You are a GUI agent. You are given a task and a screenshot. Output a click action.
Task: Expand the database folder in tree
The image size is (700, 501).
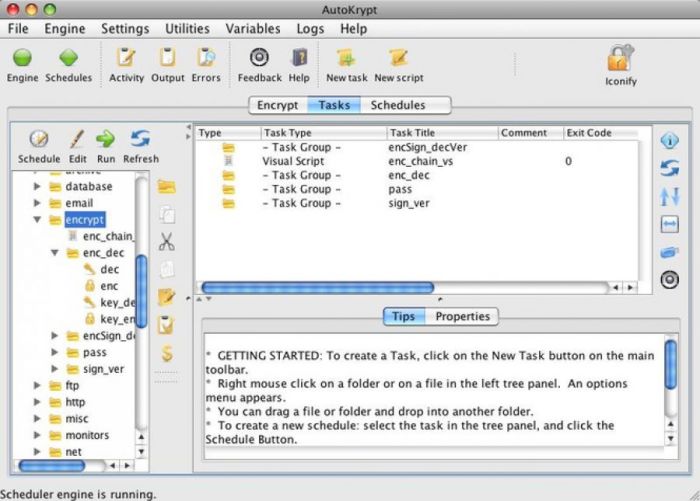coord(37,186)
